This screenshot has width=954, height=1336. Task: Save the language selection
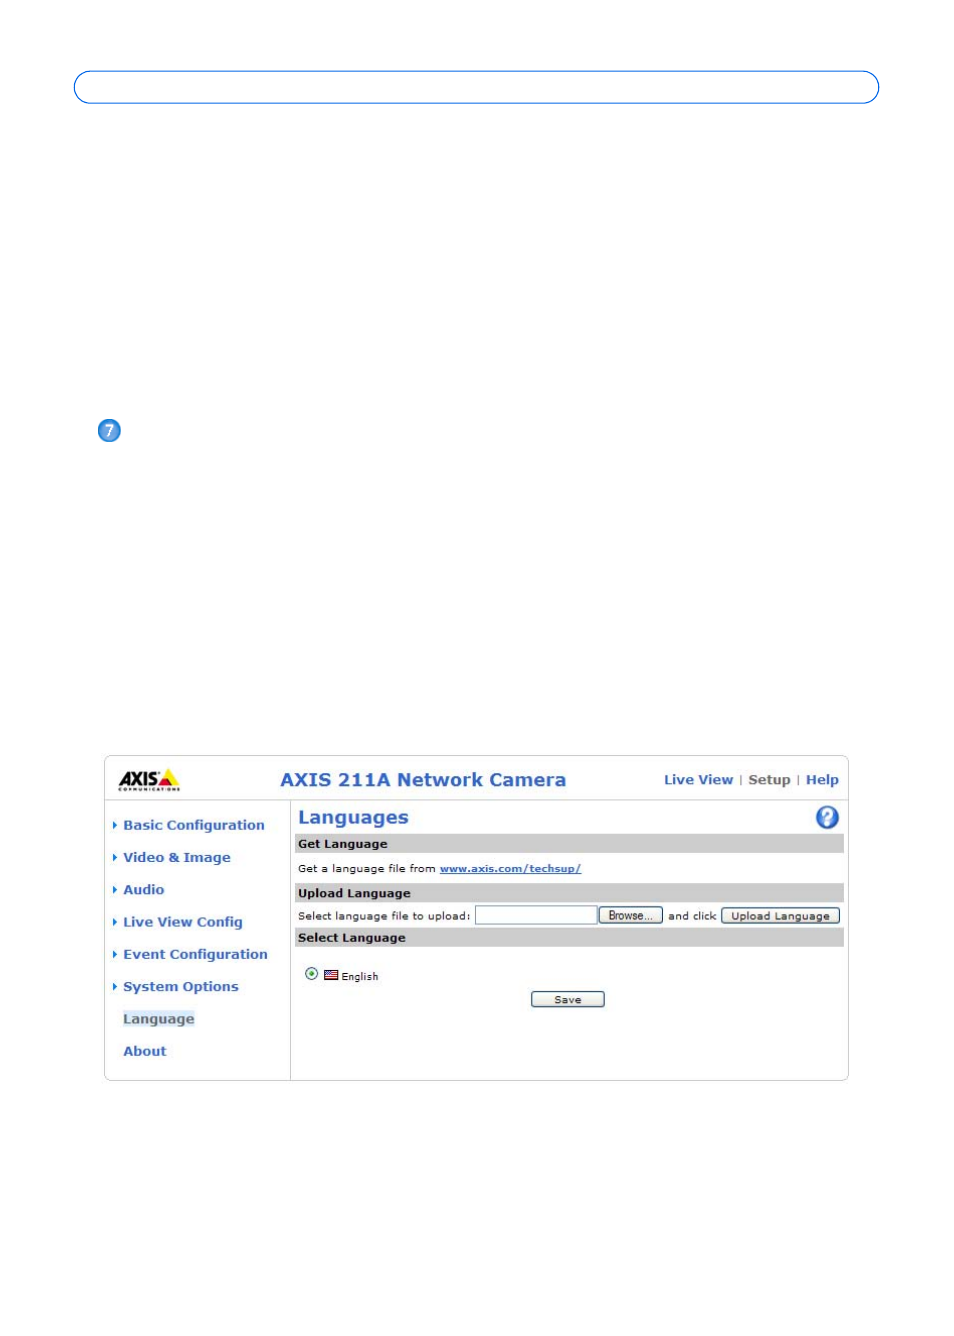[x=568, y=999]
